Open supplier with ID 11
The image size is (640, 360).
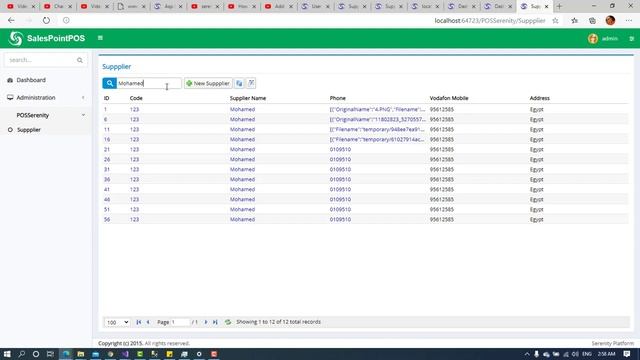point(107,129)
